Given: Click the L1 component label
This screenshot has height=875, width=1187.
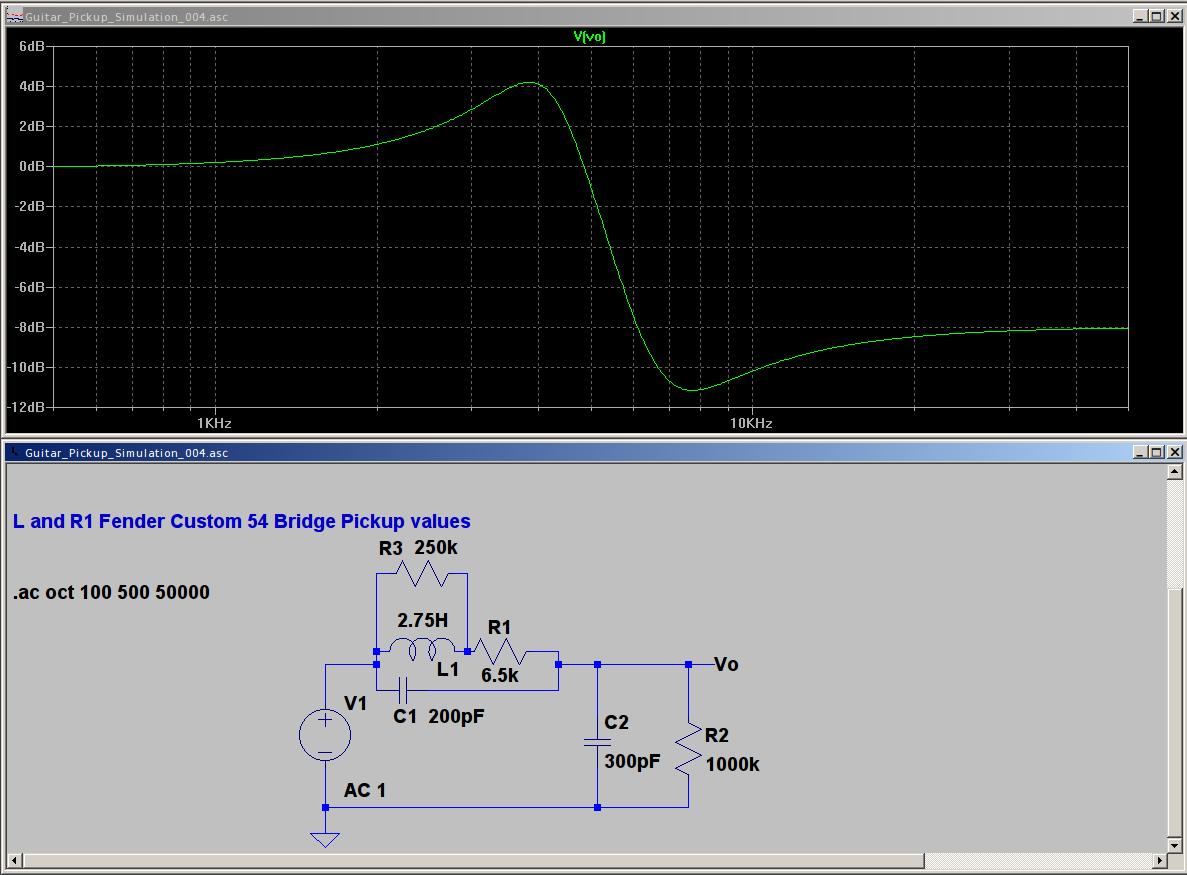Looking at the screenshot, I should (x=448, y=669).
